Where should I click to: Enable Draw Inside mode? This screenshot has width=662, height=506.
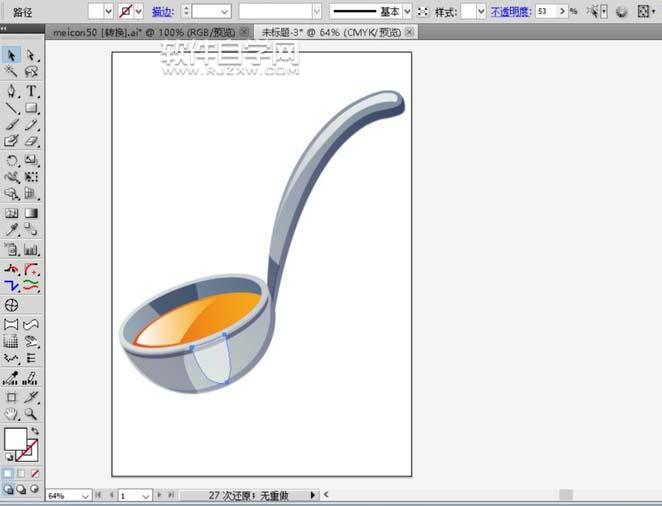pos(35,489)
